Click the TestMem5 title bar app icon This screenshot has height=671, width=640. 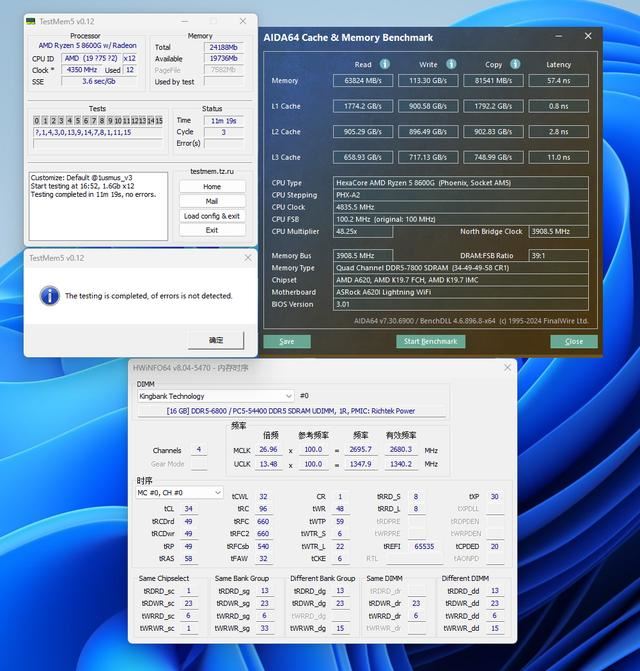click(32, 21)
